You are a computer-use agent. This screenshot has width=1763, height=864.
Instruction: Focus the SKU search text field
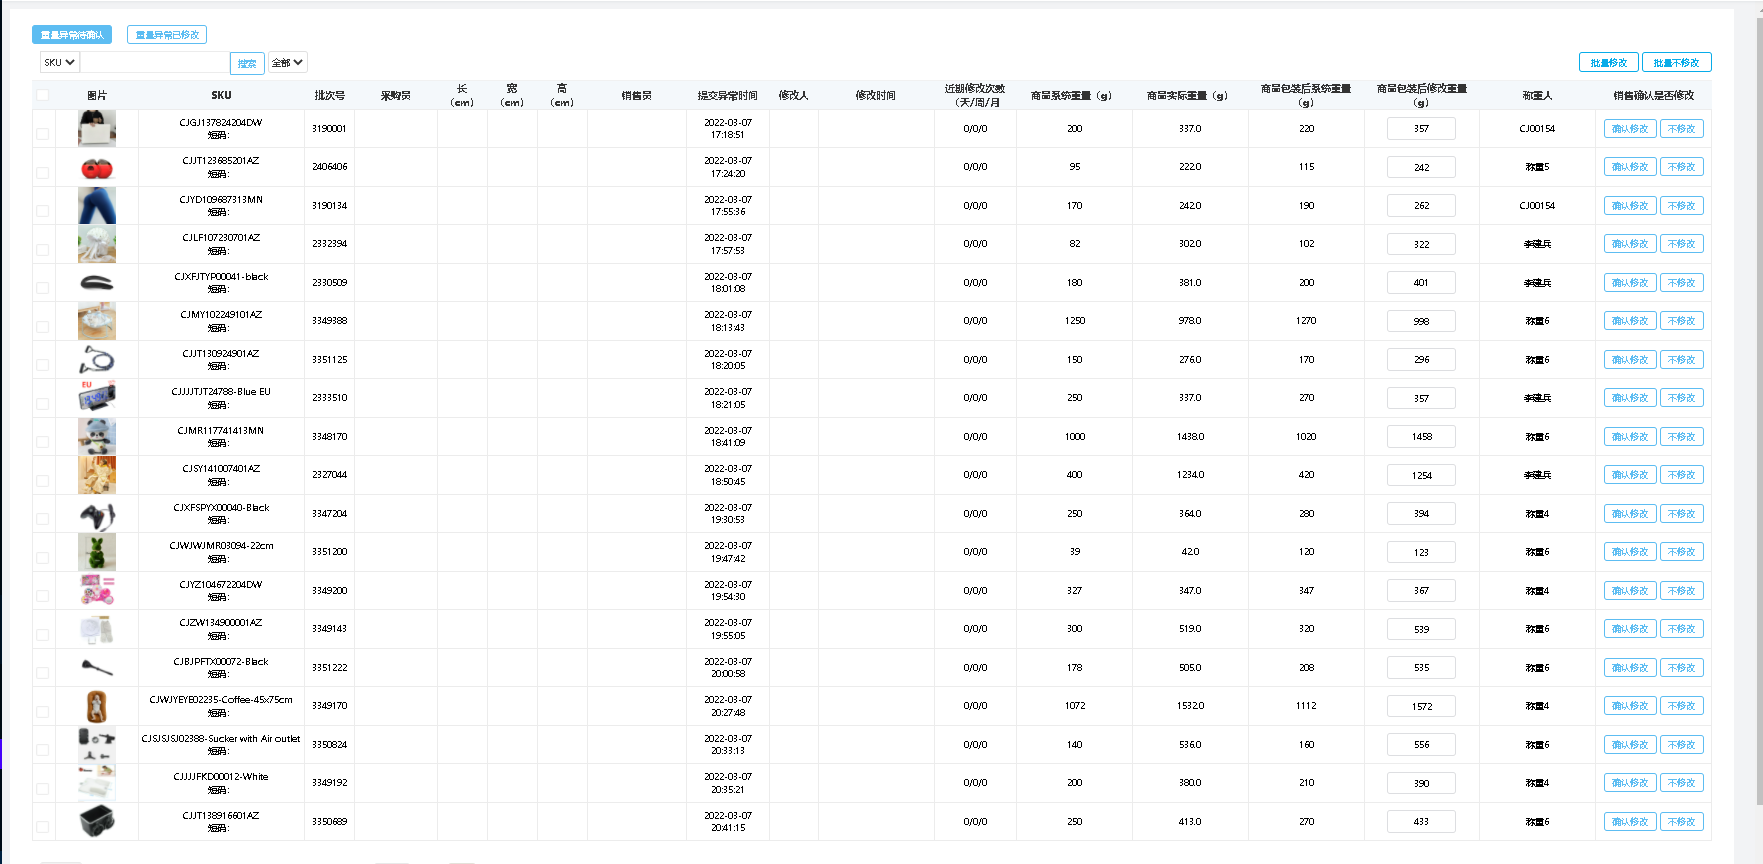coord(155,62)
